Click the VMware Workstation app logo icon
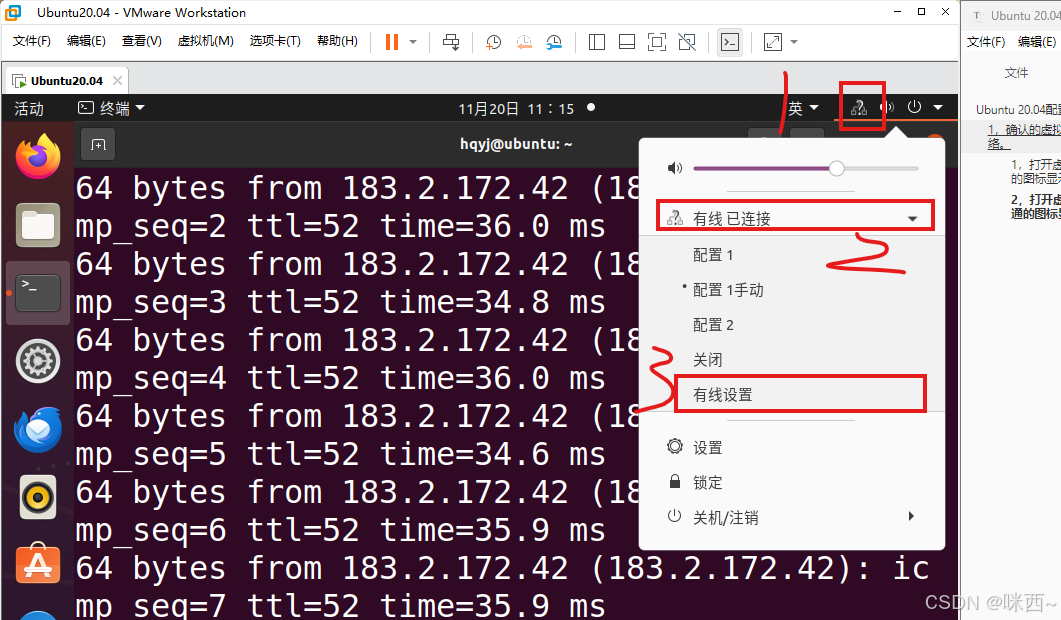Image resolution: width=1061 pixels, height=620 pixels. [x=13, y=12]
